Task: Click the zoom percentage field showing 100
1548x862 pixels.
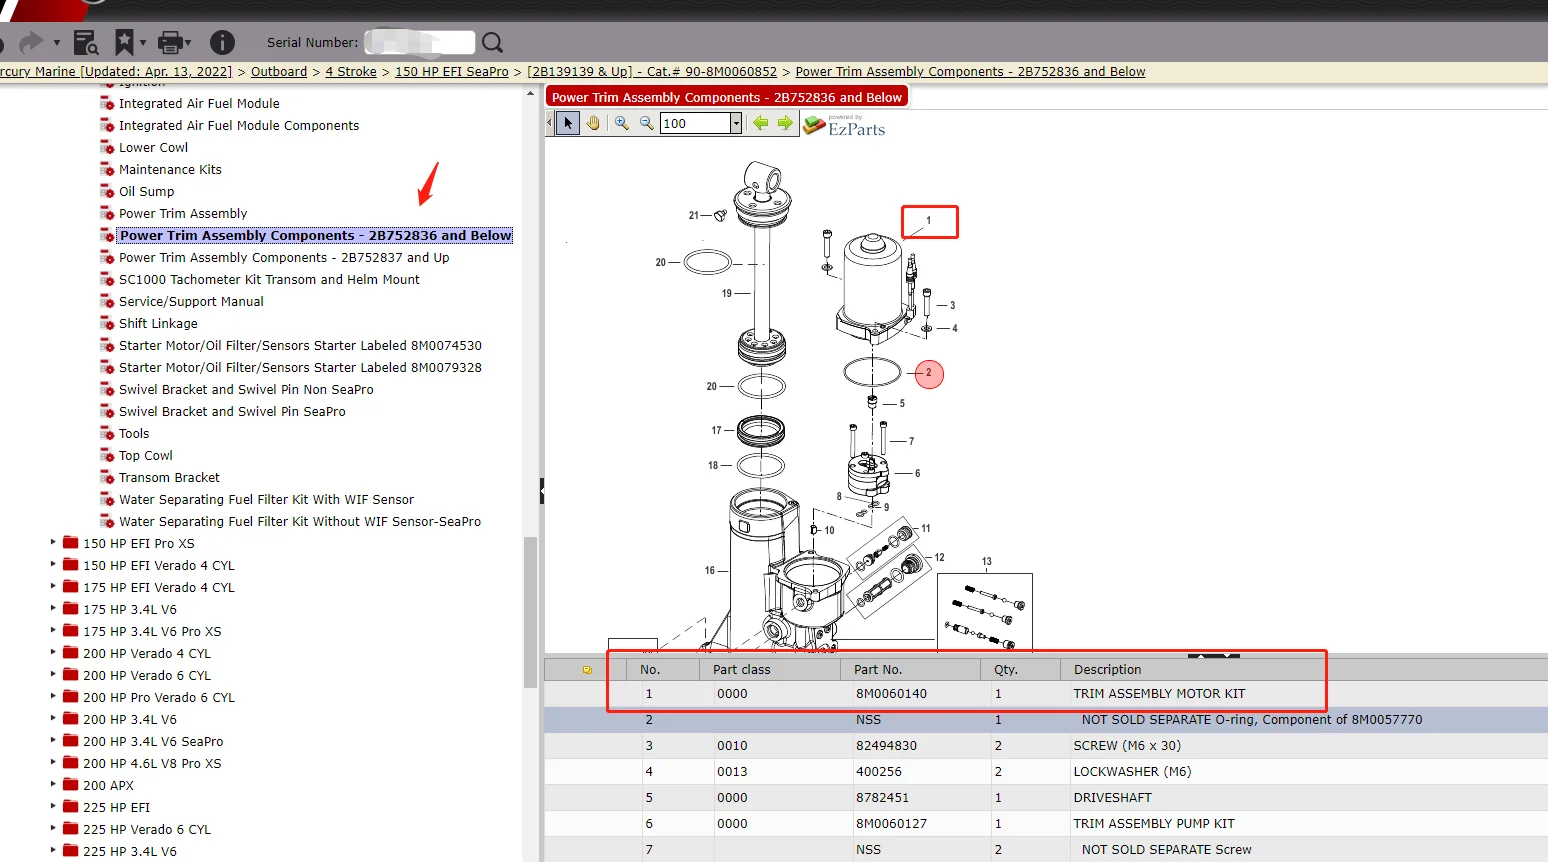Action: 696,123
